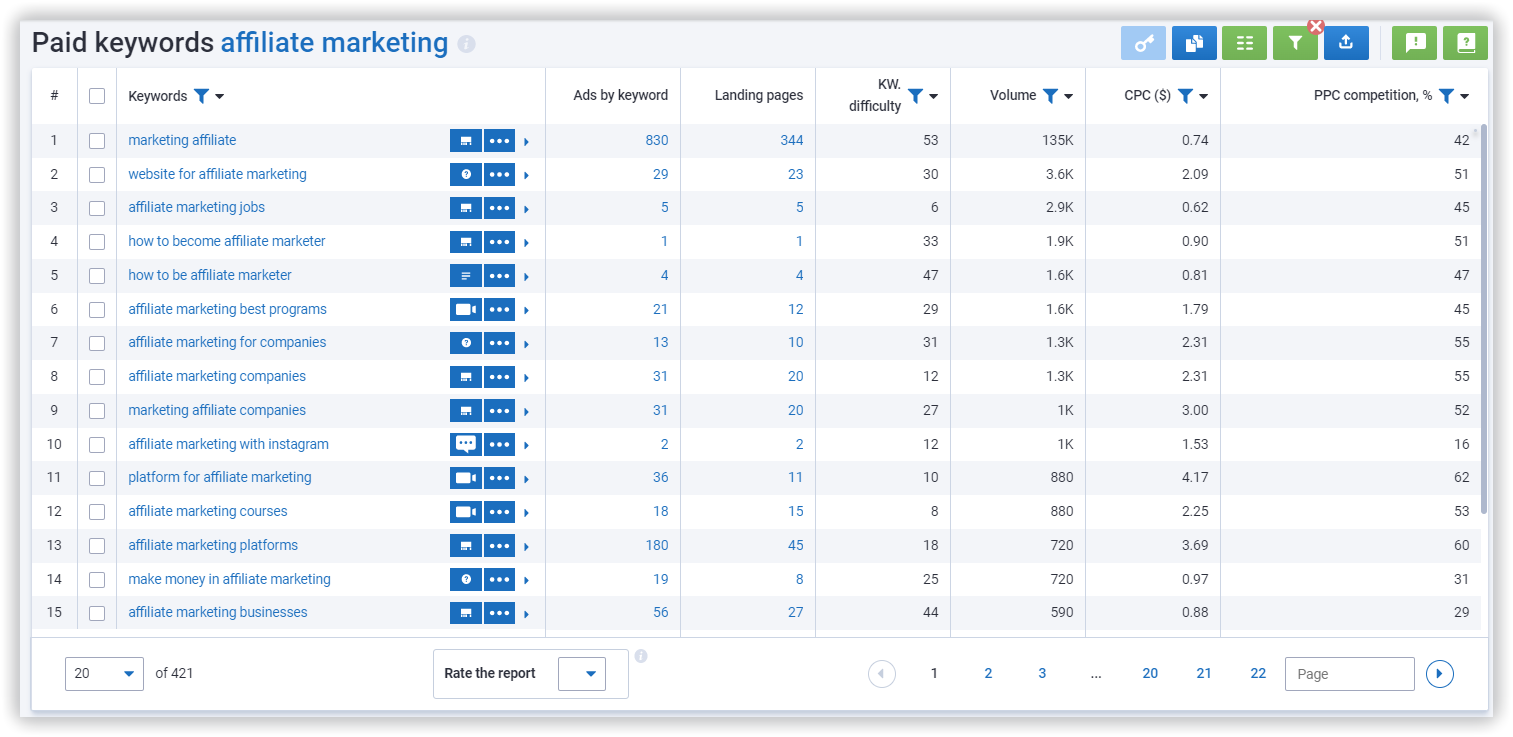Check the row for affiliate marketing platforms
This screenshot has width=1513, height=737.
coord(97,546)
